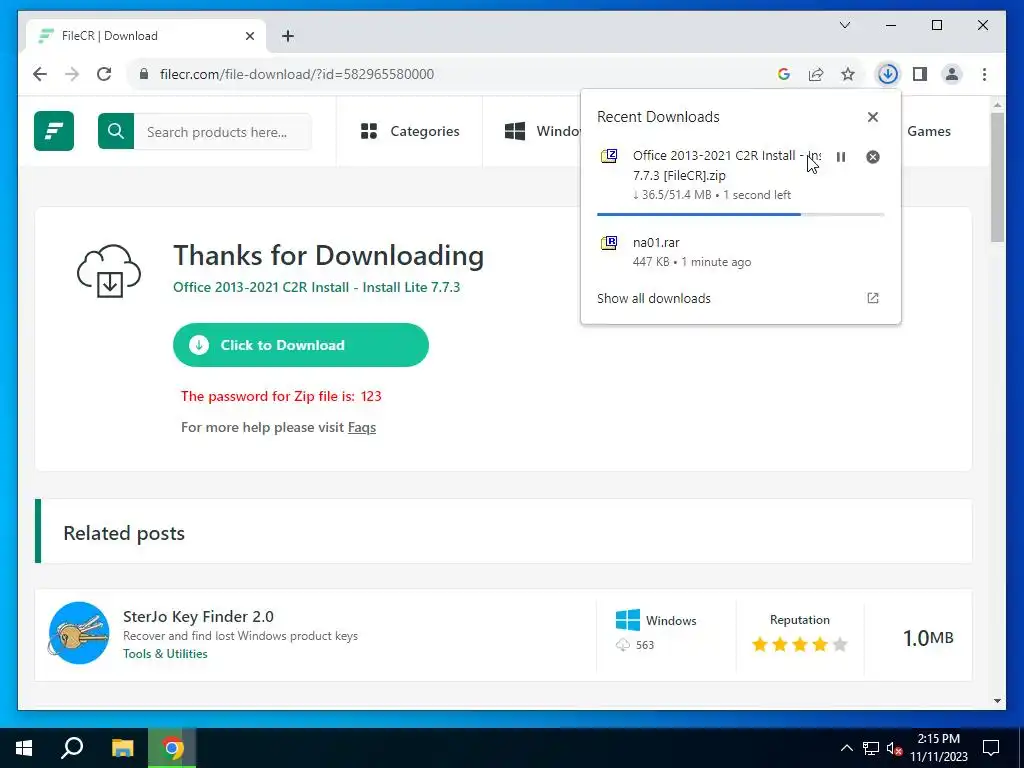
Task: Reload the FileCR page
Action: tap(104, 74)
